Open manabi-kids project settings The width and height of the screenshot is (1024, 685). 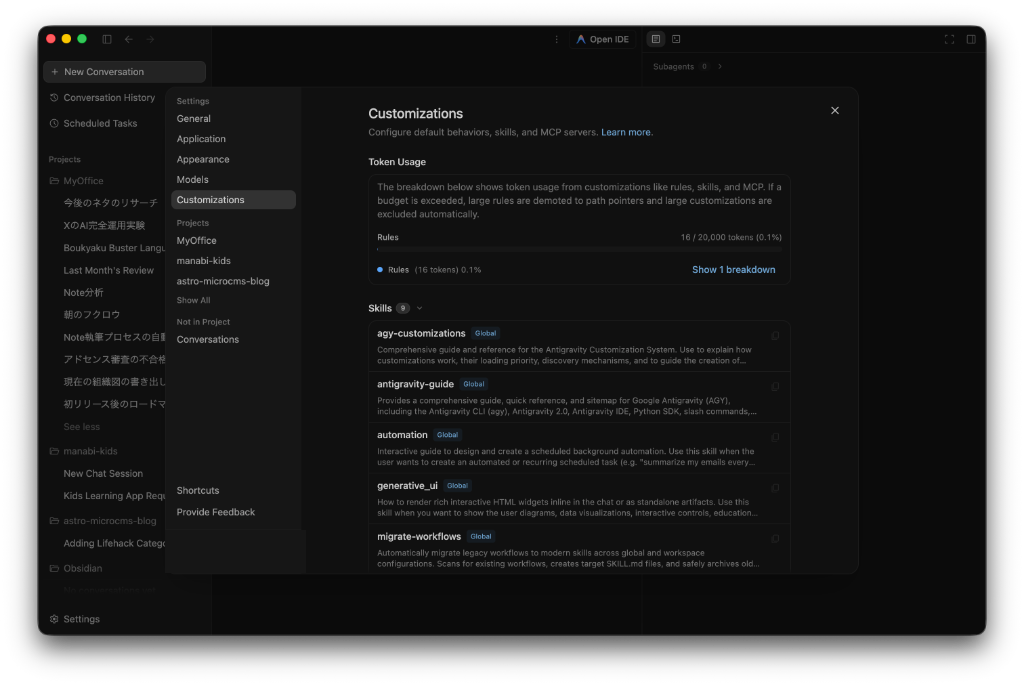(233, 261)
